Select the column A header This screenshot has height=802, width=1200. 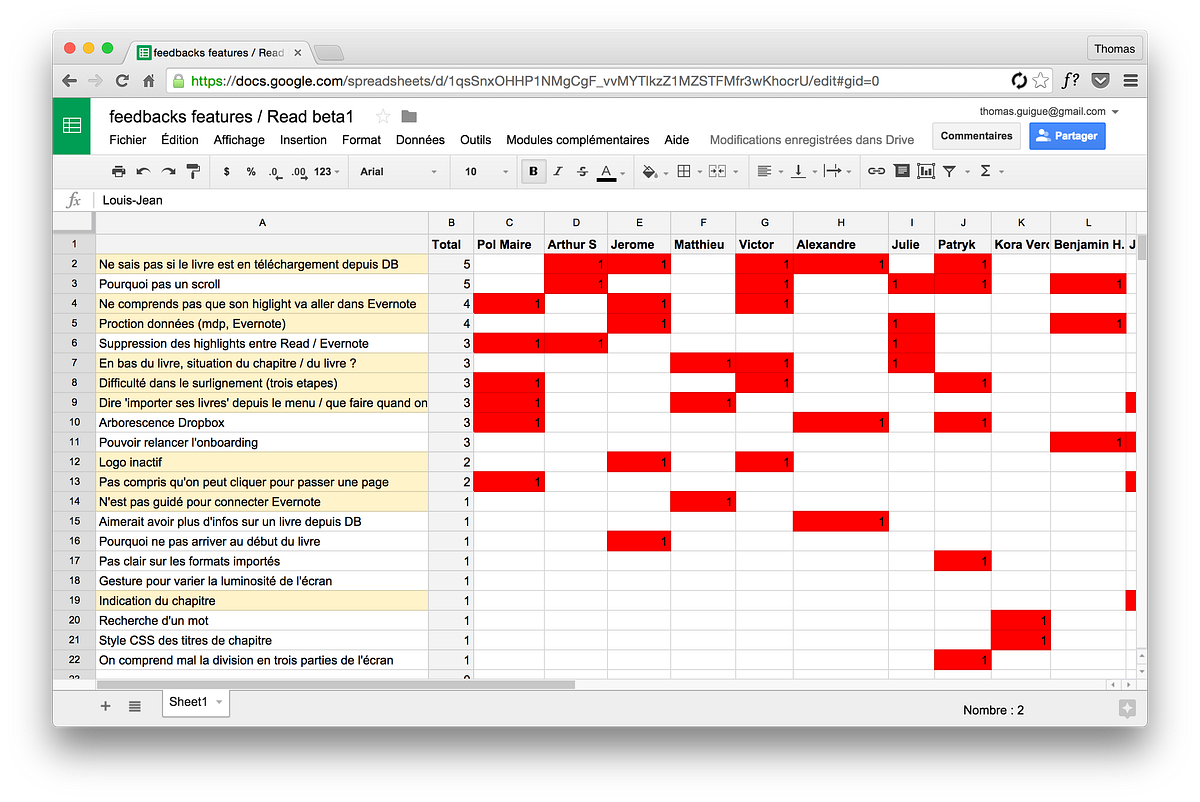pyautogui.click(x=262, y=222)
